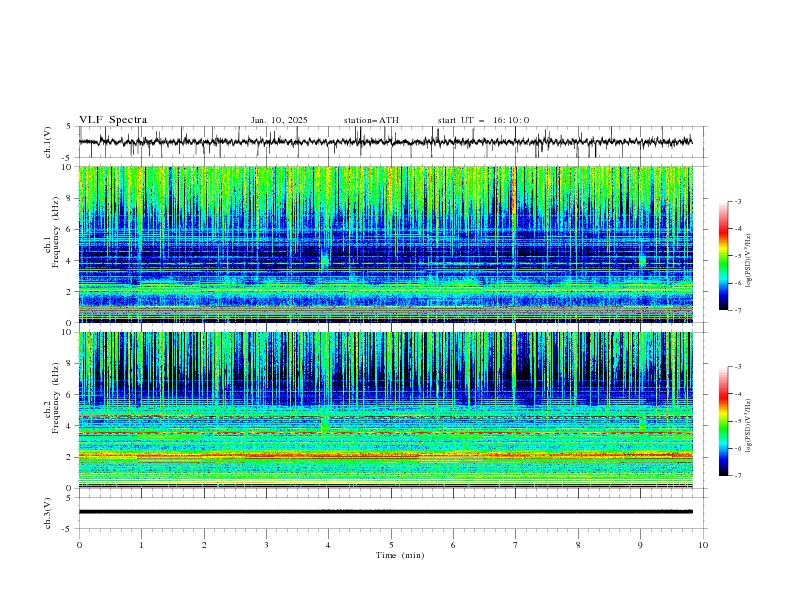
Task: Select the "Jan. 10, 2025" date text
Action: tap(279, 120)
